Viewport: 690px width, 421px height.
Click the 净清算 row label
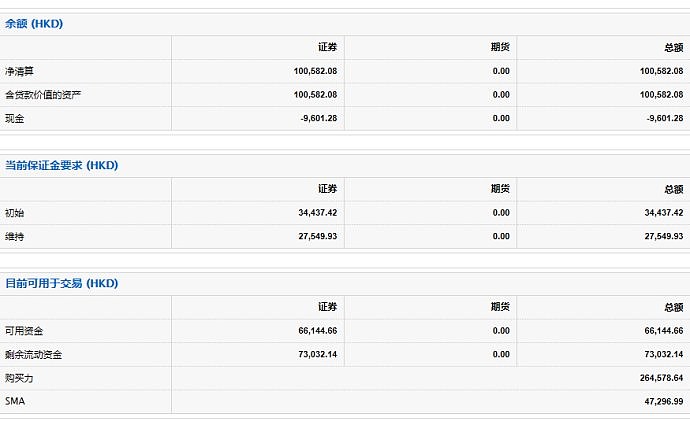[20, 71]
